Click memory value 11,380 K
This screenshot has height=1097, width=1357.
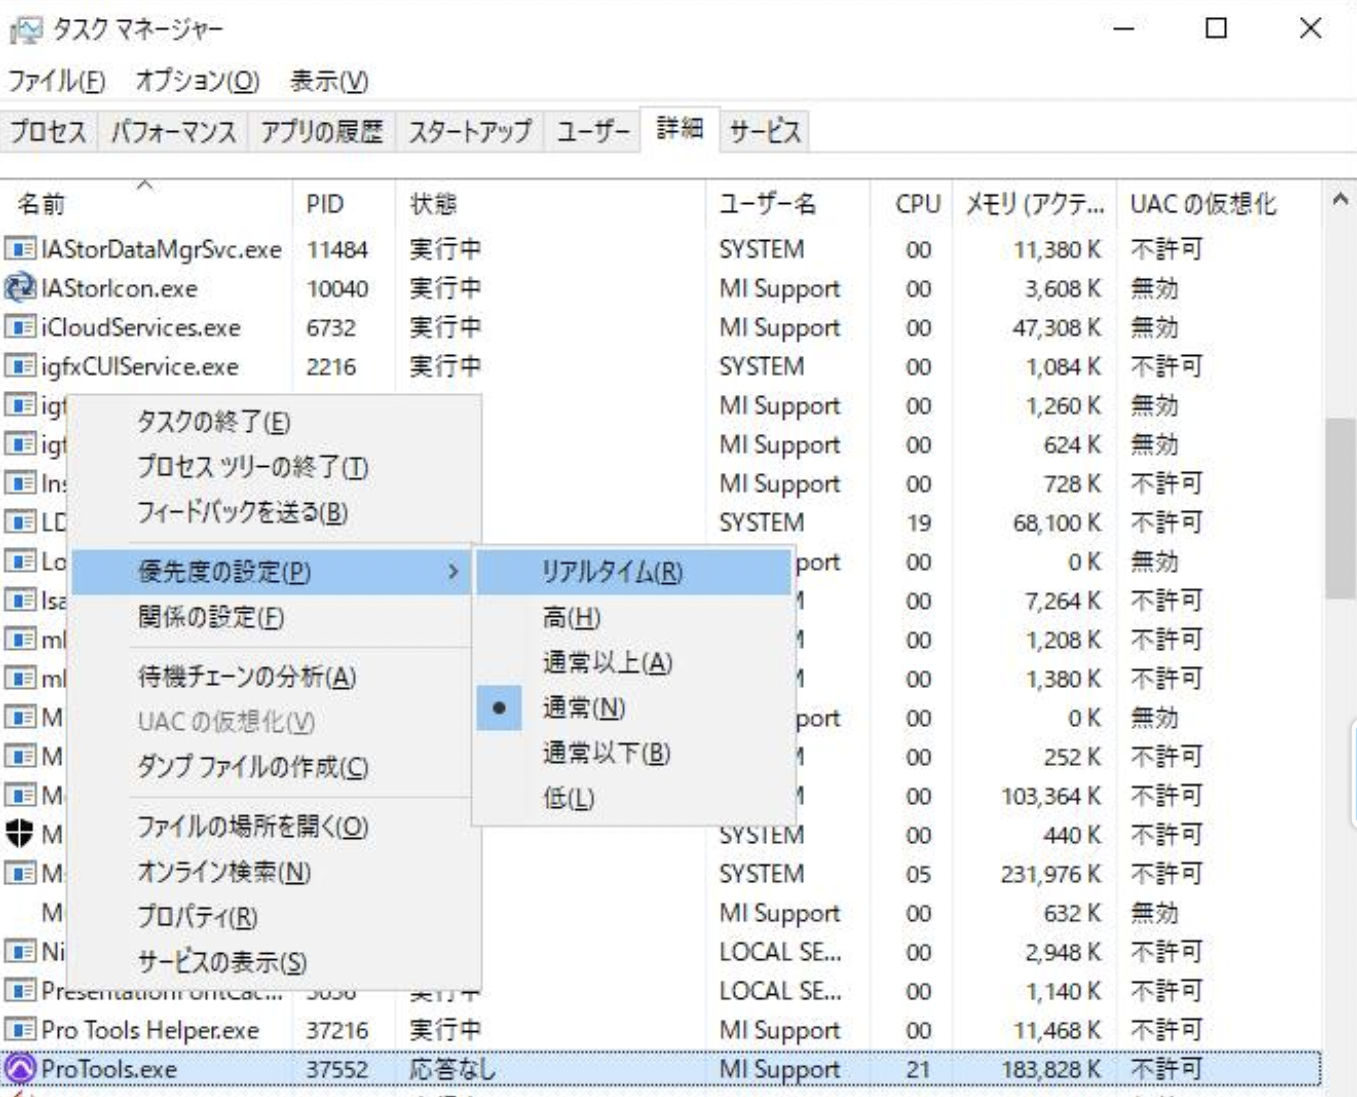(x=1057, y=249)
